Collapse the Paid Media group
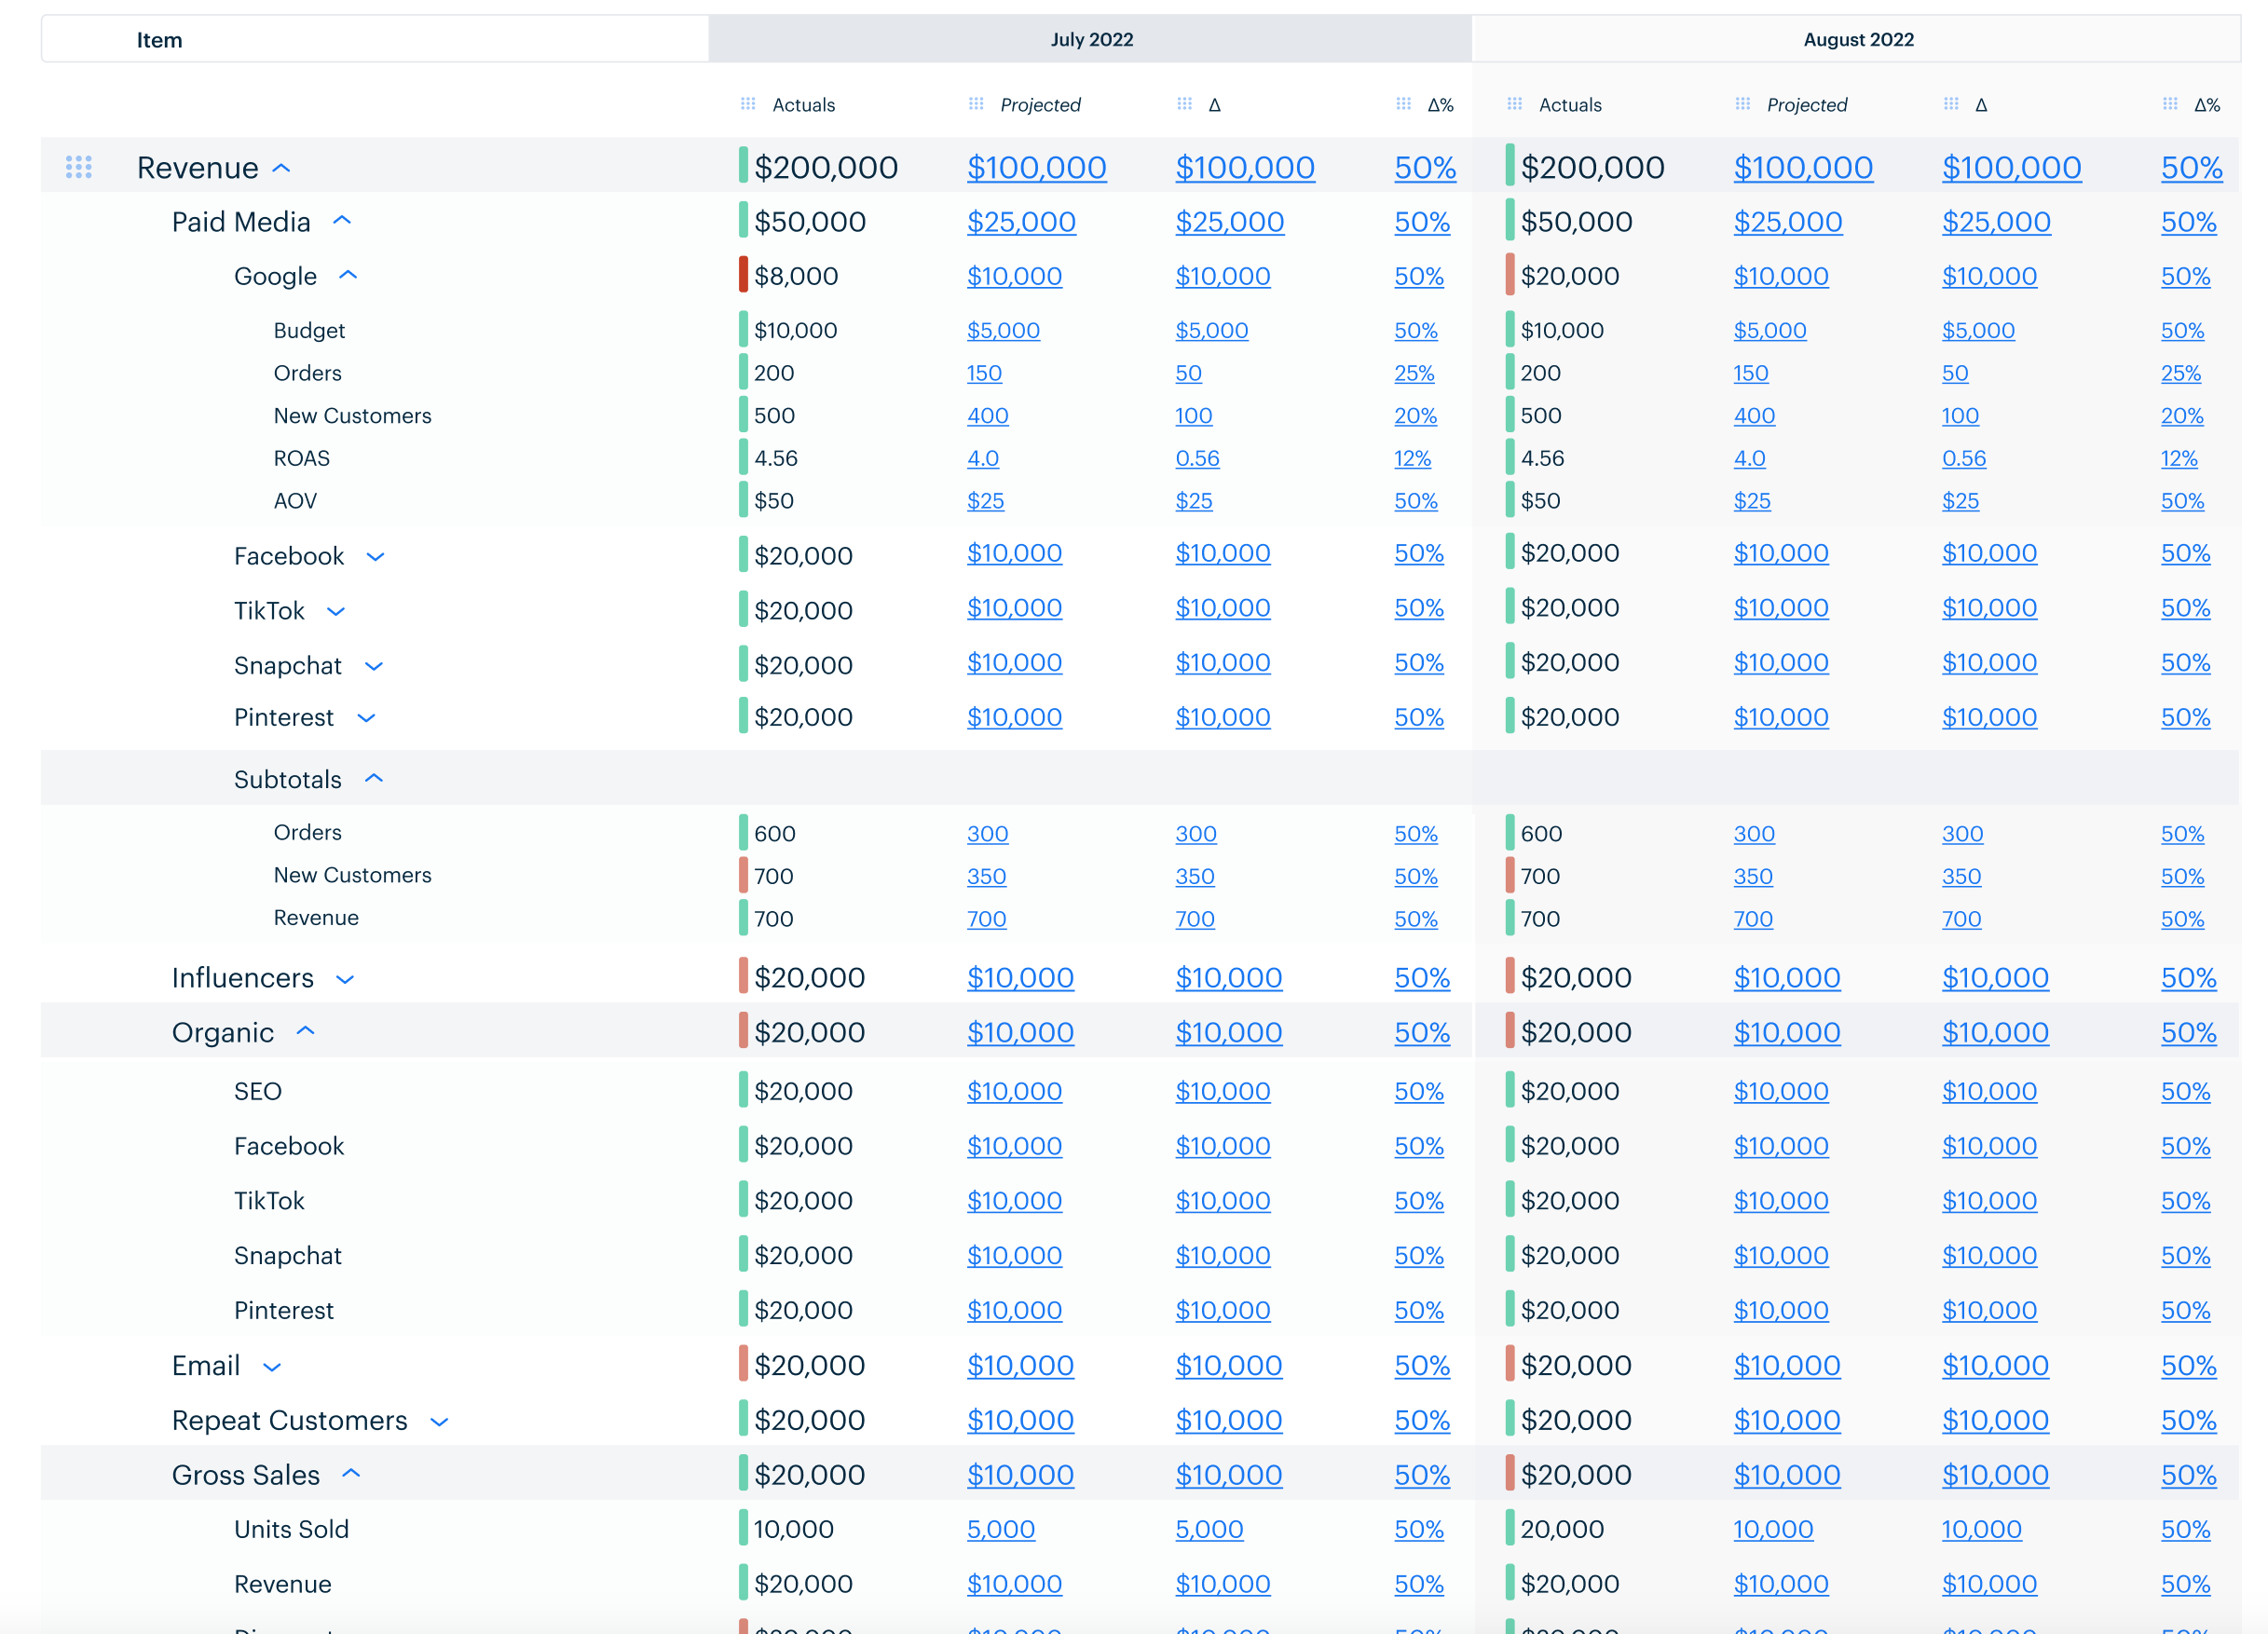2268x1634 pixels. pyautogui.click(x=342, y=221)
